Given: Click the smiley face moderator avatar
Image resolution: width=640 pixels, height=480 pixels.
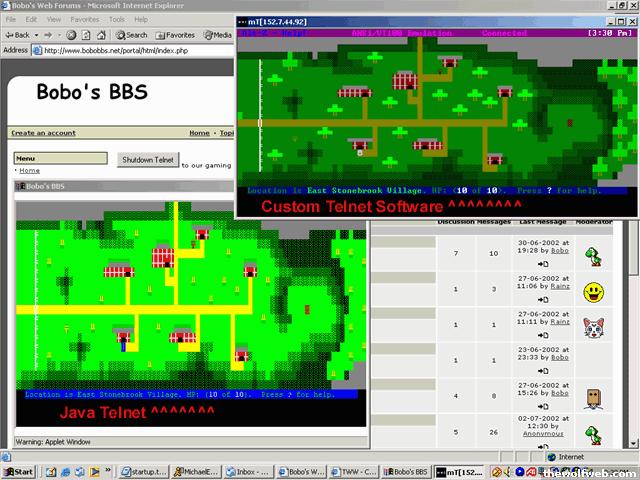Looking at the screenshot, I should click(595, 292).
